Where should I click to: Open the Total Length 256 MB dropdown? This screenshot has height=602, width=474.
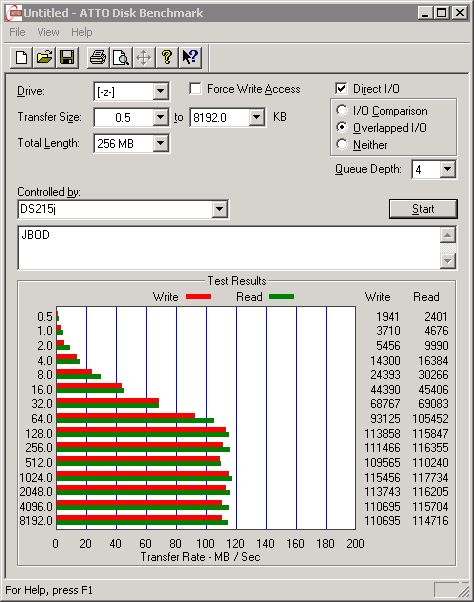click(x=160, y=144)
